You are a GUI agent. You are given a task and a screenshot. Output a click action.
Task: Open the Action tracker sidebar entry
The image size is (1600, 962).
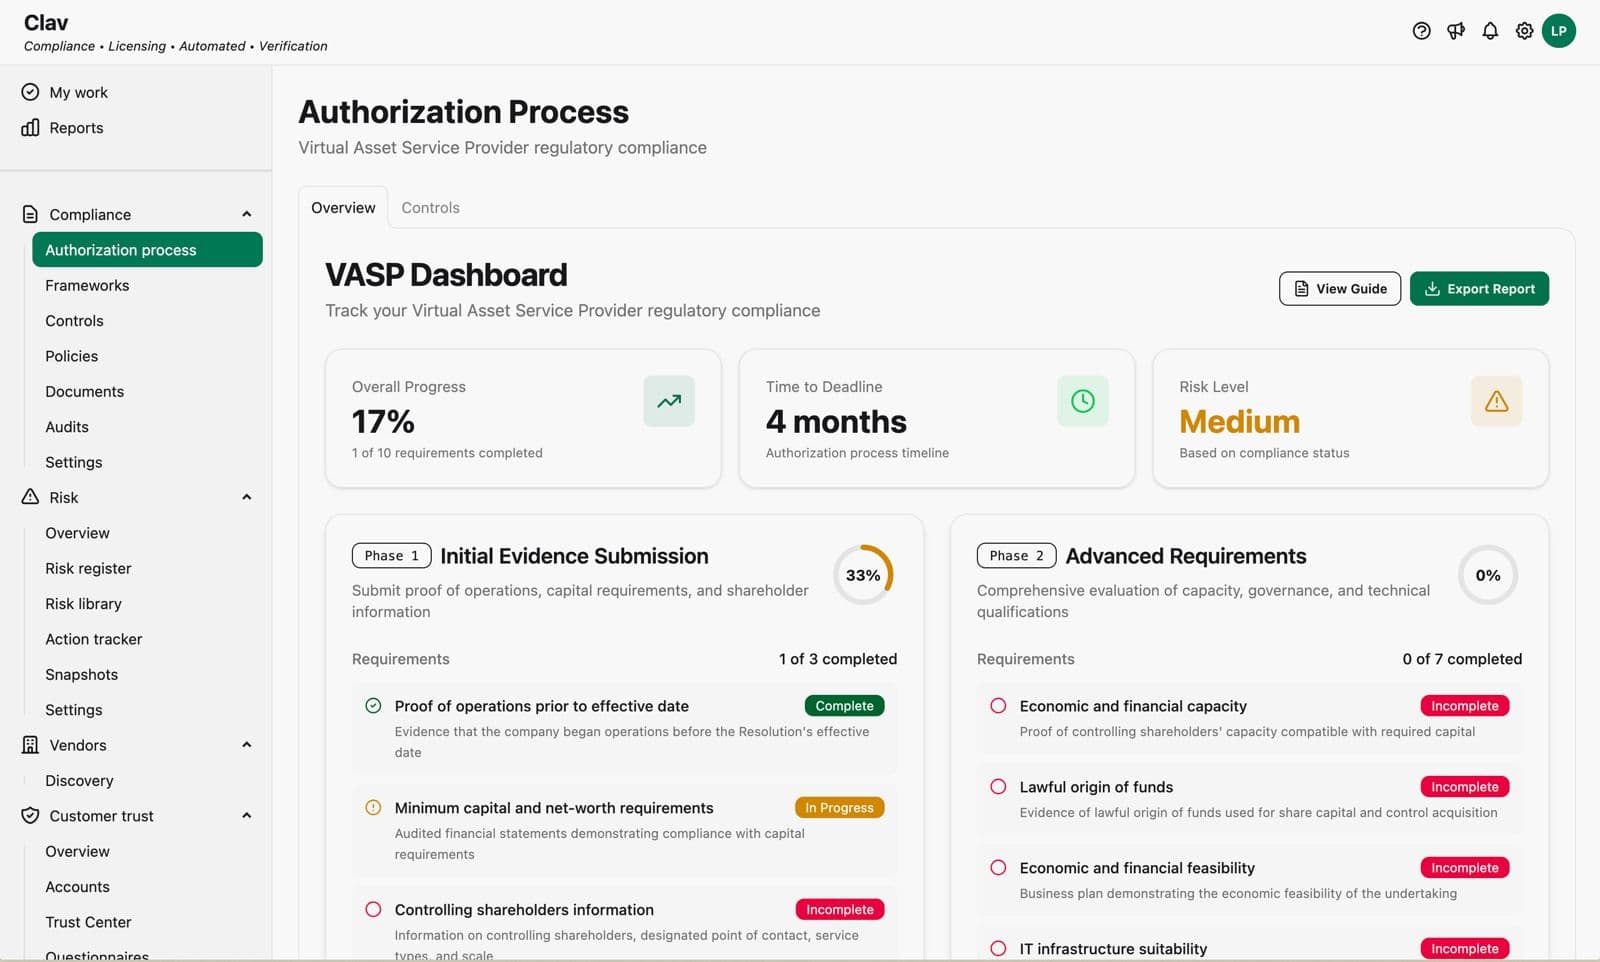click(x=93, y=638)
